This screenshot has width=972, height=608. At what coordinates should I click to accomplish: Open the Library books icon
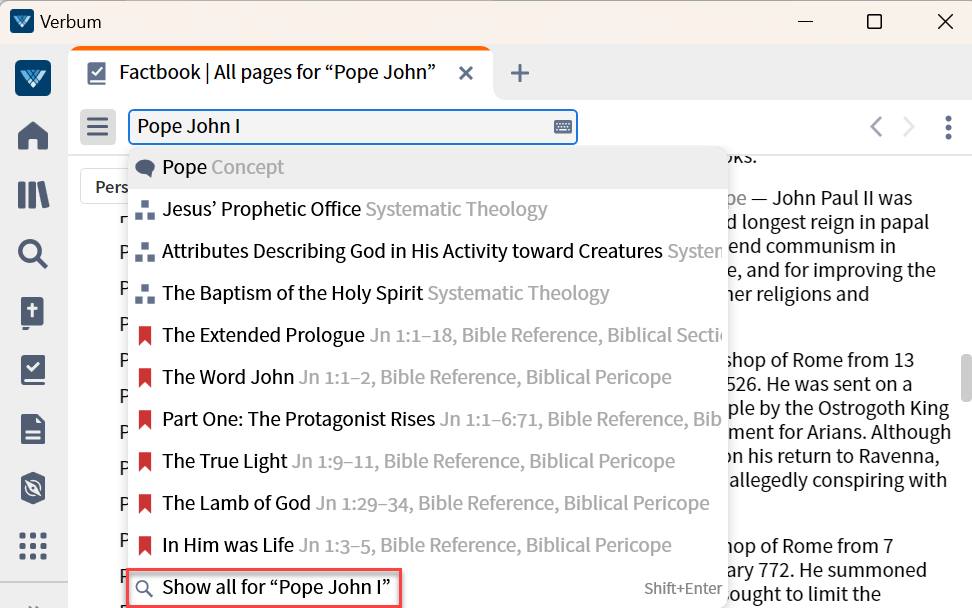click(x=33, y=195)
